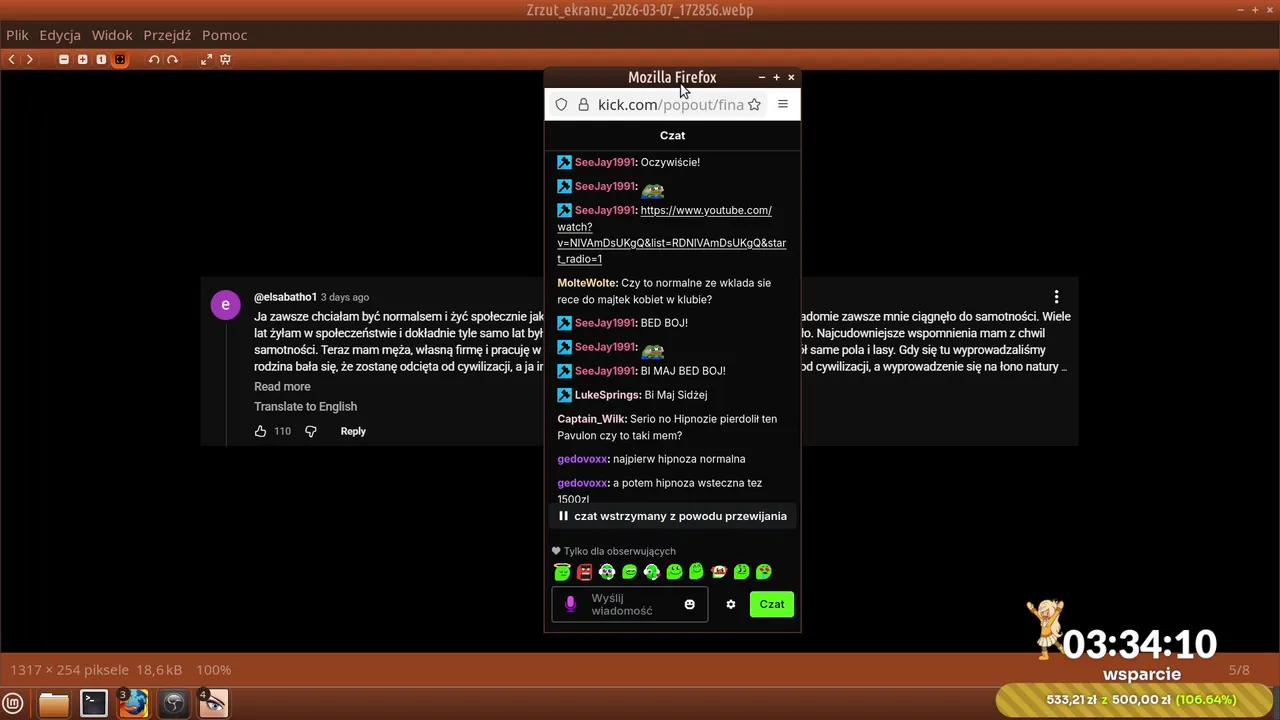Click the 'Wyślij wiadomość' message input

(x=632, y=604)
